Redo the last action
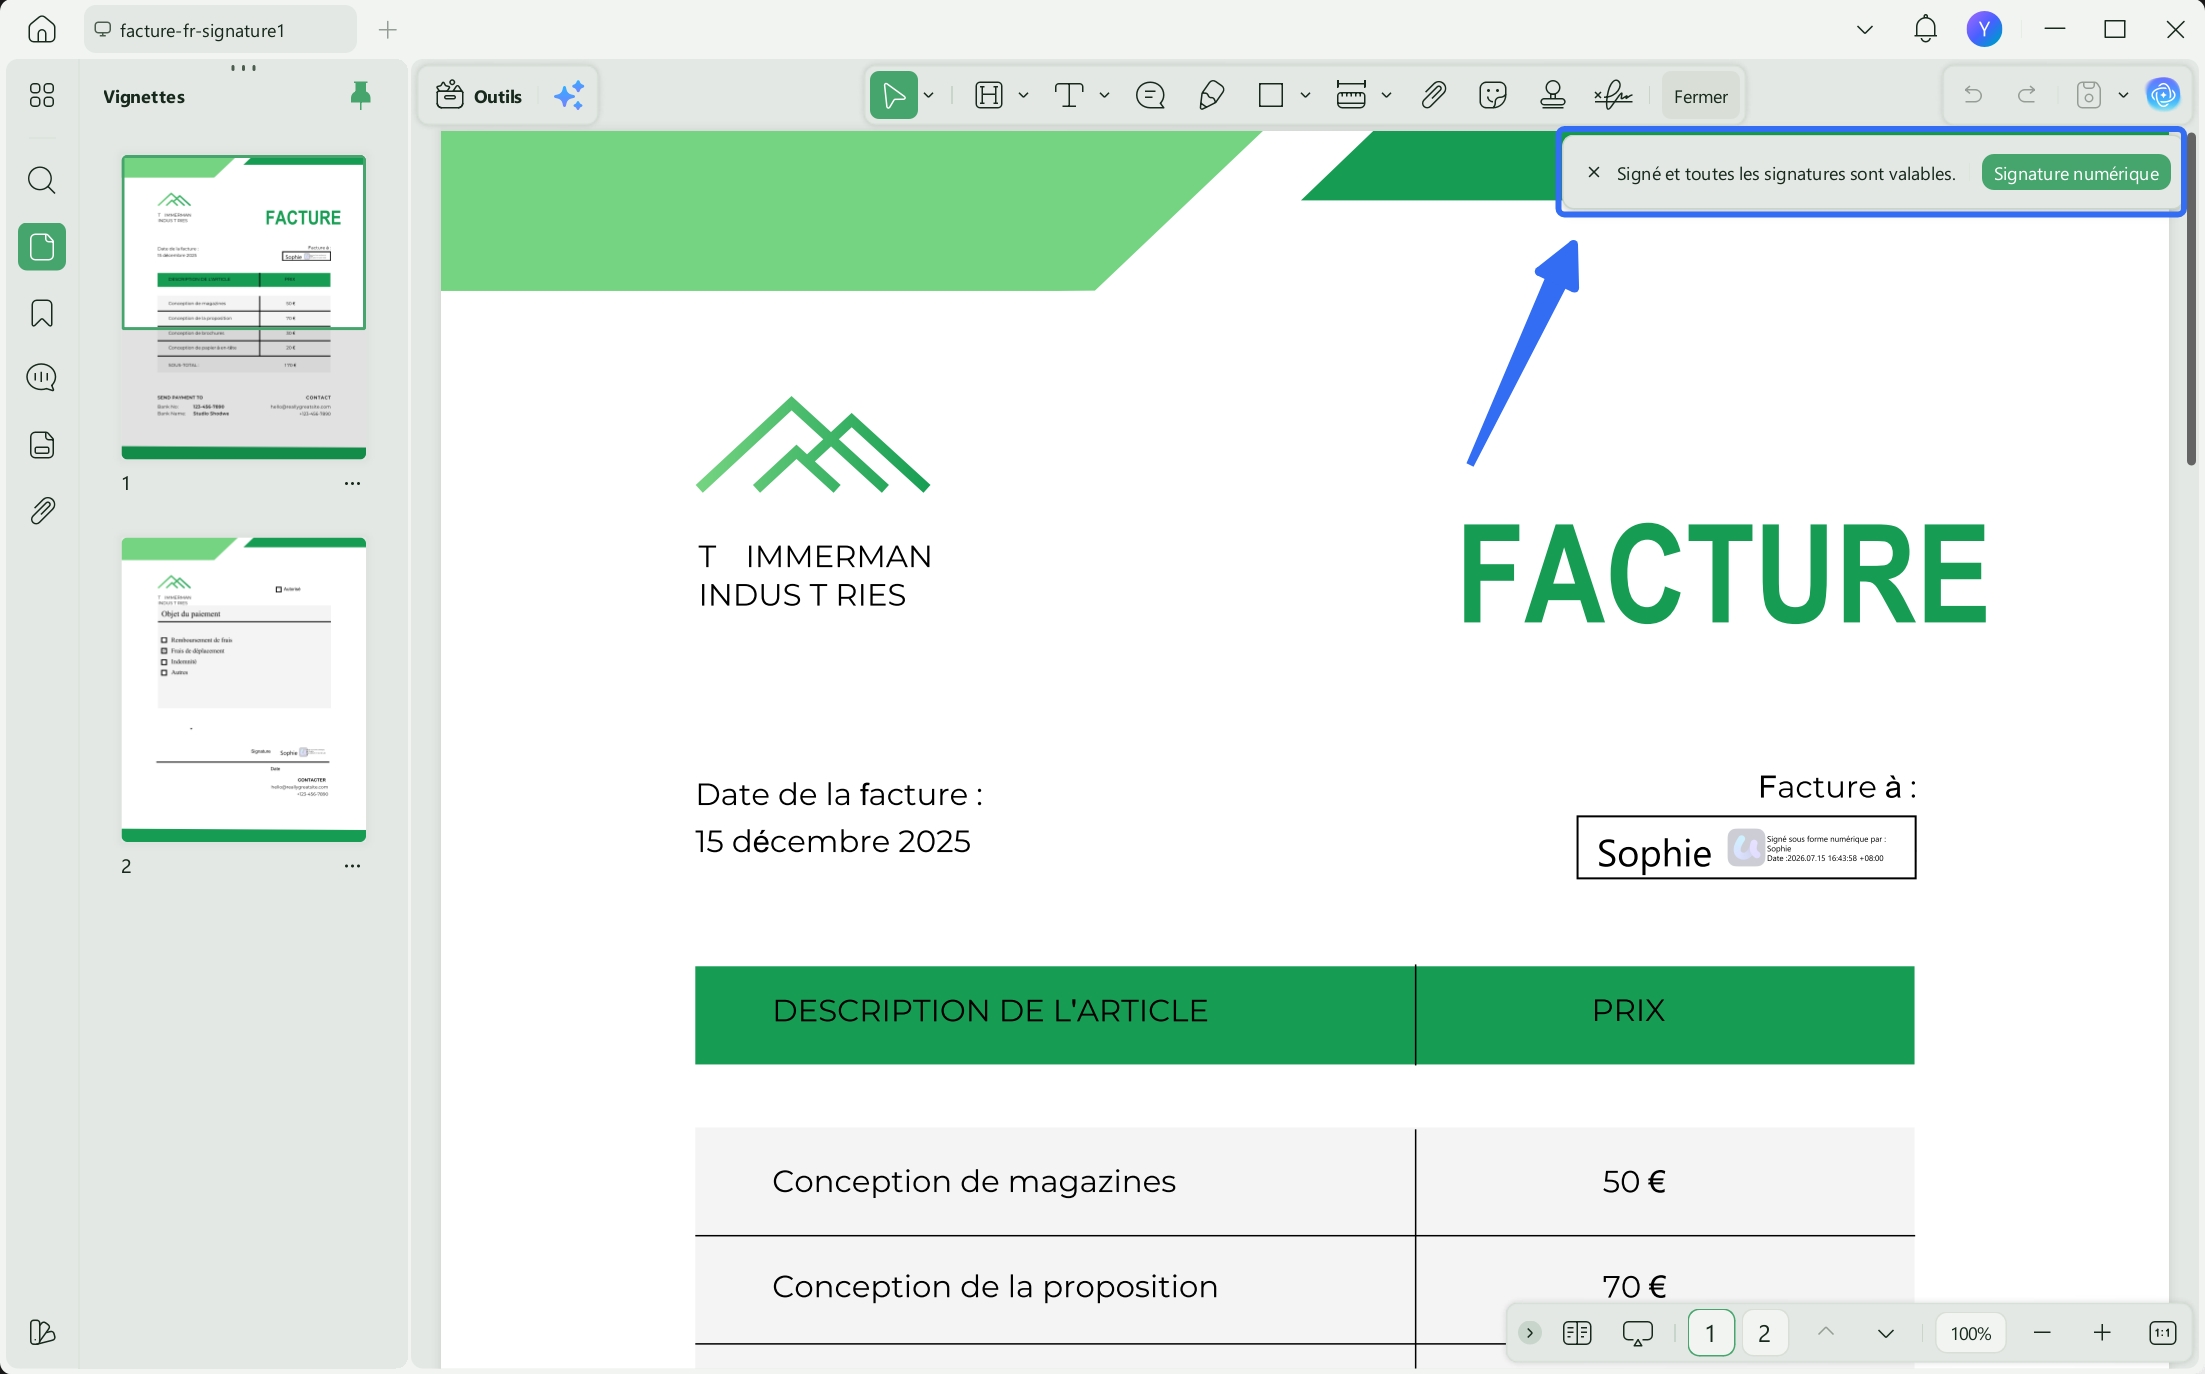 click(x=2027, y=96)
